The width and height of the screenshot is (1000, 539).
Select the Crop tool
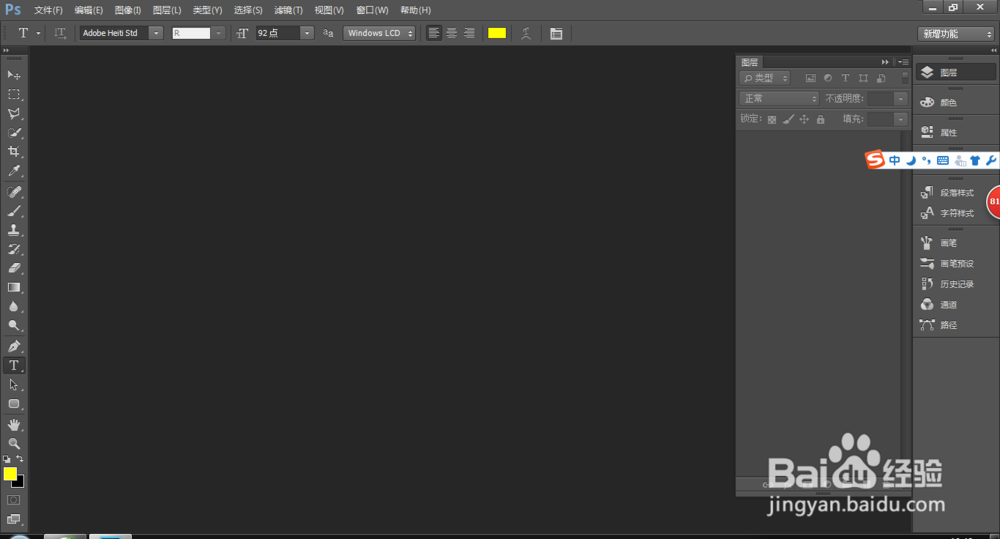tap(13, 152)
